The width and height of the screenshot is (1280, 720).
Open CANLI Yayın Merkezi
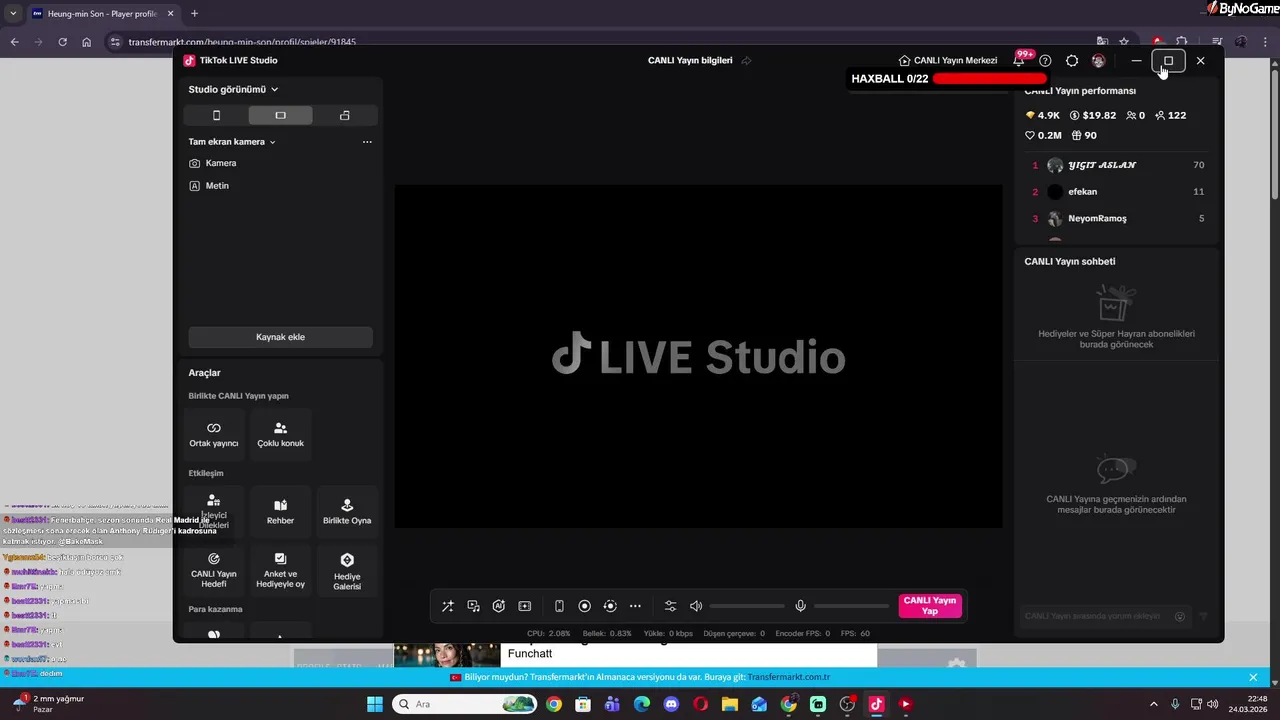tap(947, 61)
